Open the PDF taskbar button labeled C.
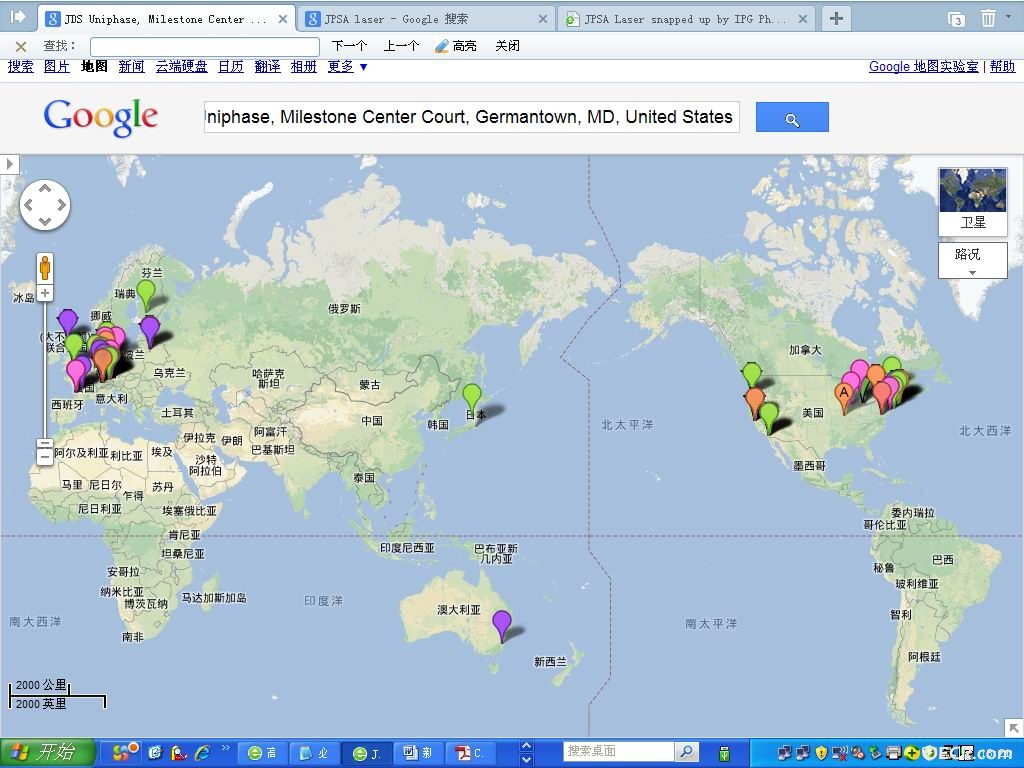Viewport: 1024px width, 768px height. [x=471, y=753]
